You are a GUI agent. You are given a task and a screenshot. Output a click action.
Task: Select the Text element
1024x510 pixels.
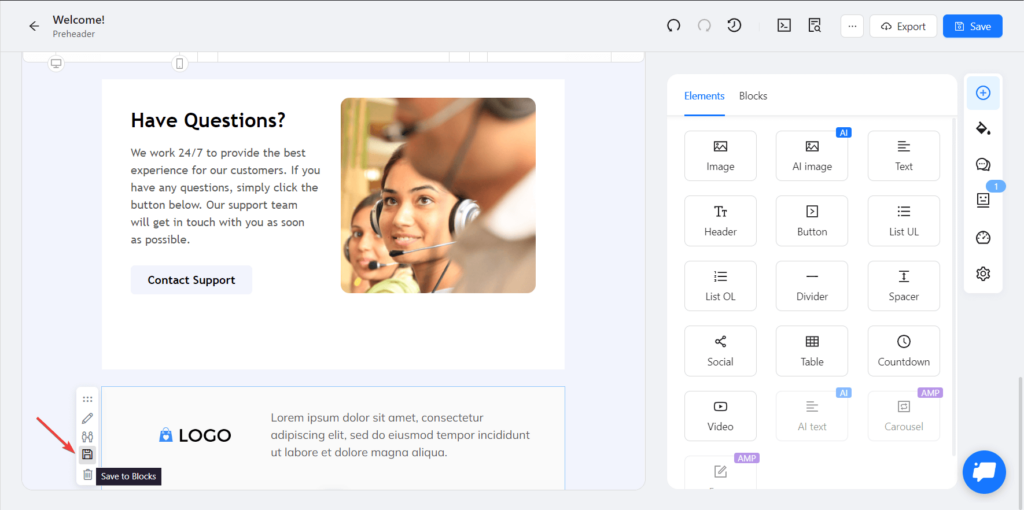pos(904,155)
